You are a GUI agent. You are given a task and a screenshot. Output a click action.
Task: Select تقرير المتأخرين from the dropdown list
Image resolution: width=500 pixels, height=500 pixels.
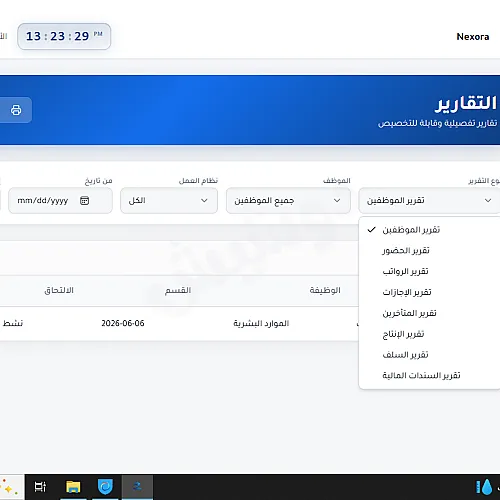(x=429, y=313)
